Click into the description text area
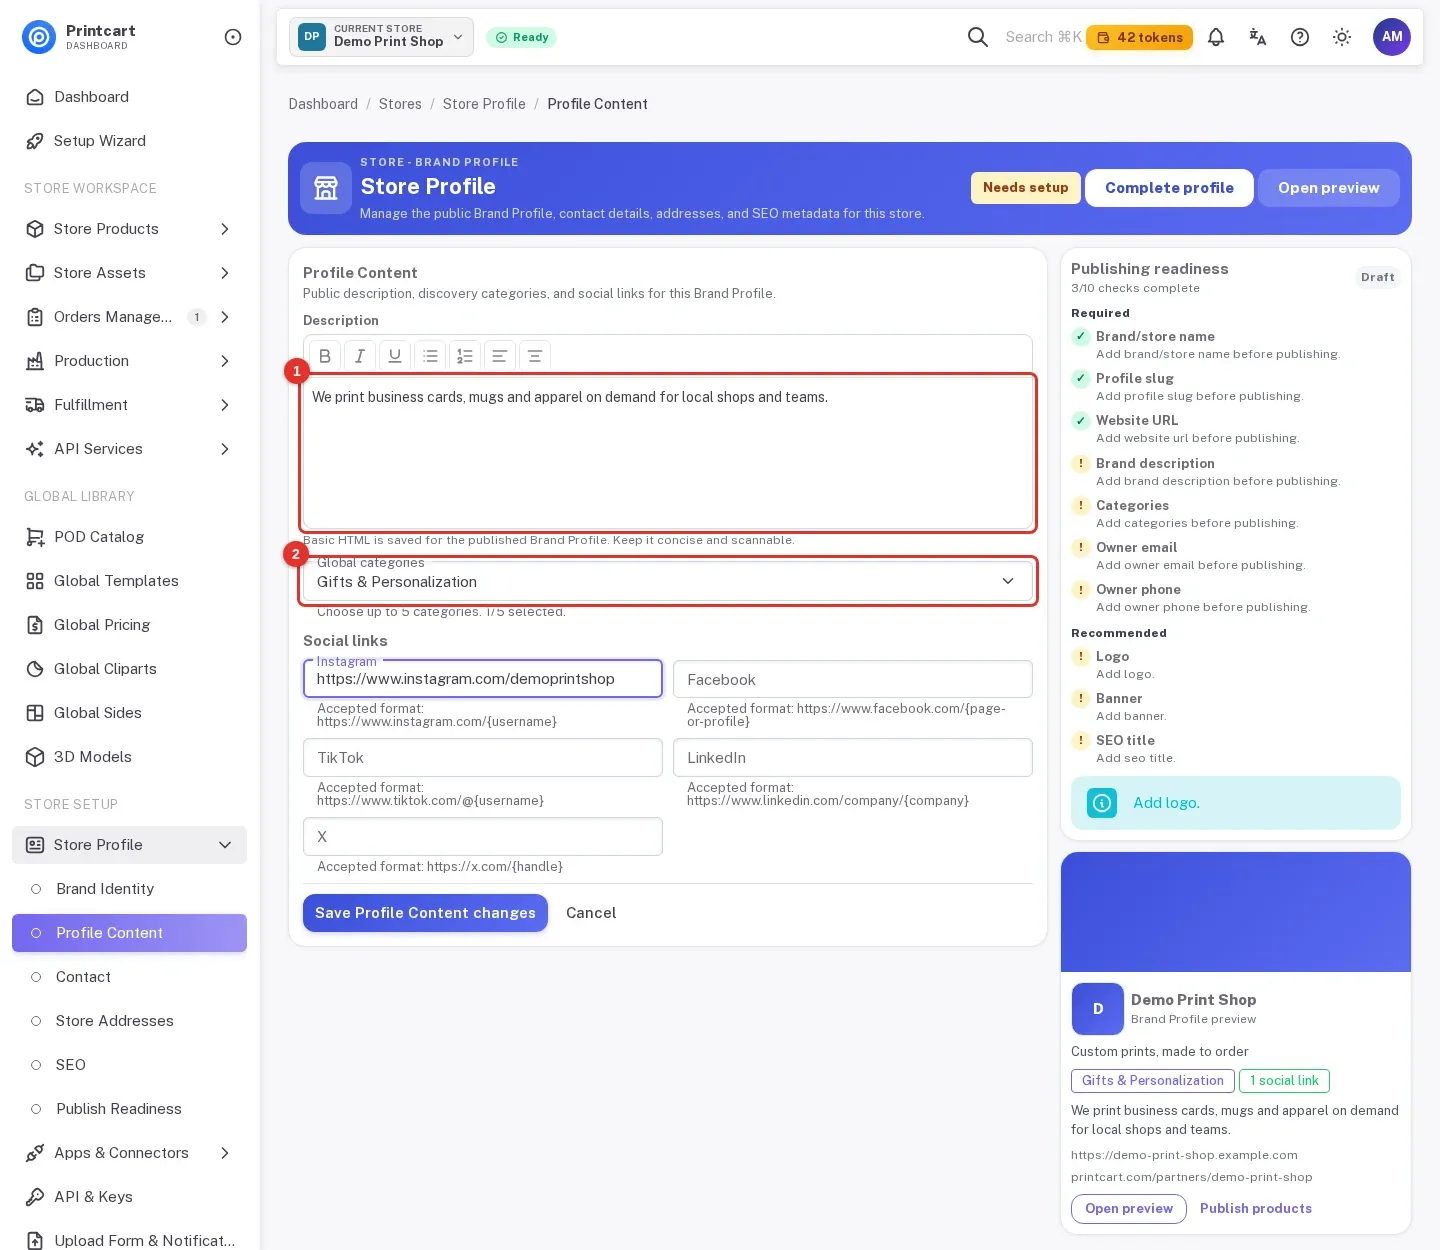This screenshot has width=1440, height=1250. tap(668, 452)
